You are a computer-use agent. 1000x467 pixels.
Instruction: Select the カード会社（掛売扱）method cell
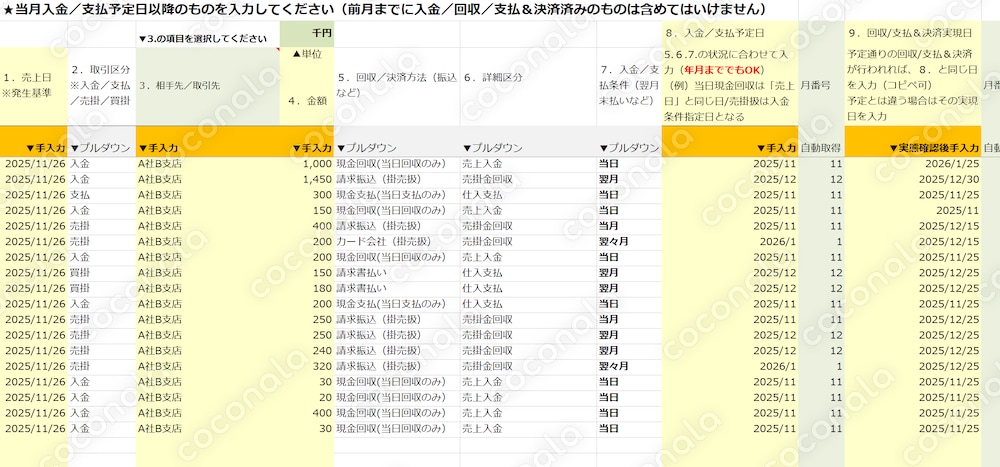coord(397,242)
